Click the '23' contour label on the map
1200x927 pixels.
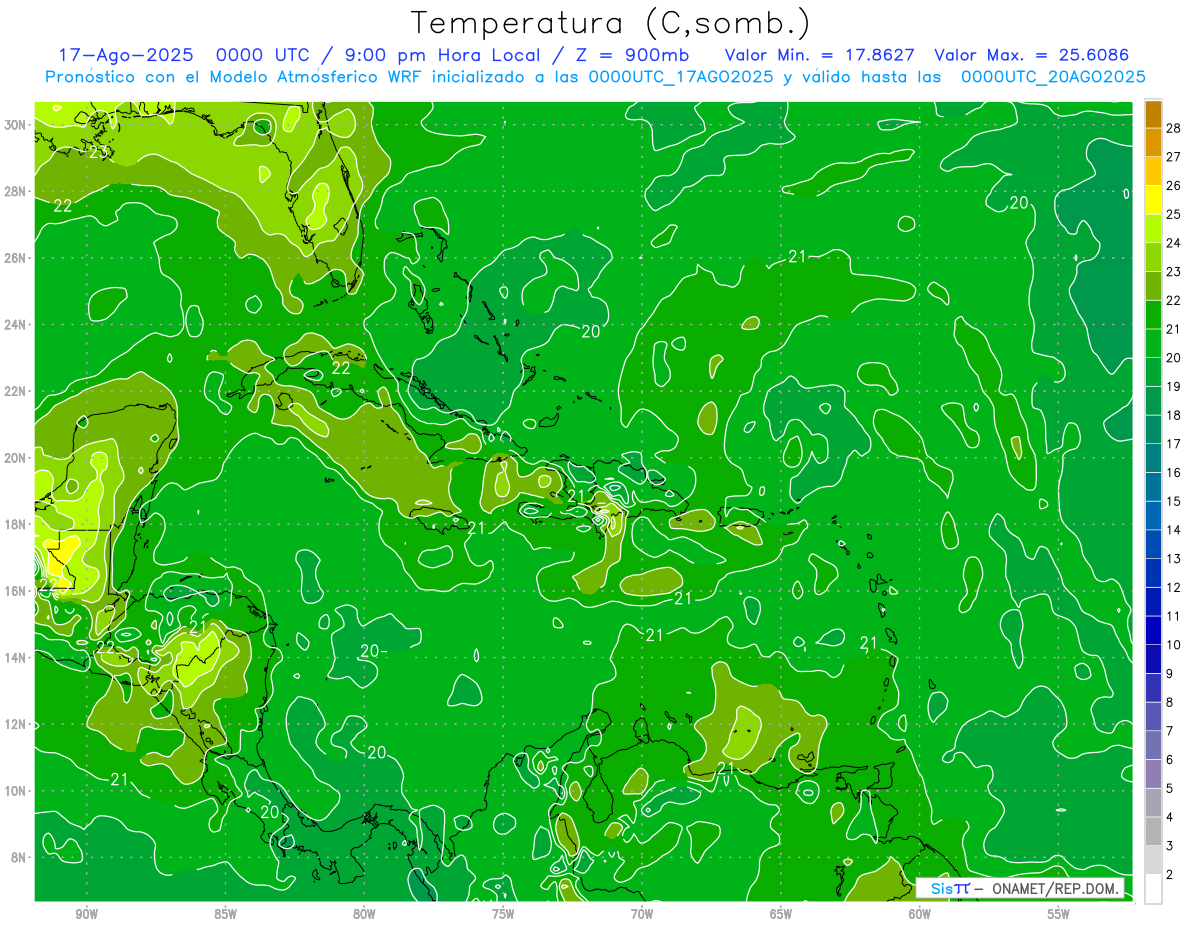point(98,152)
